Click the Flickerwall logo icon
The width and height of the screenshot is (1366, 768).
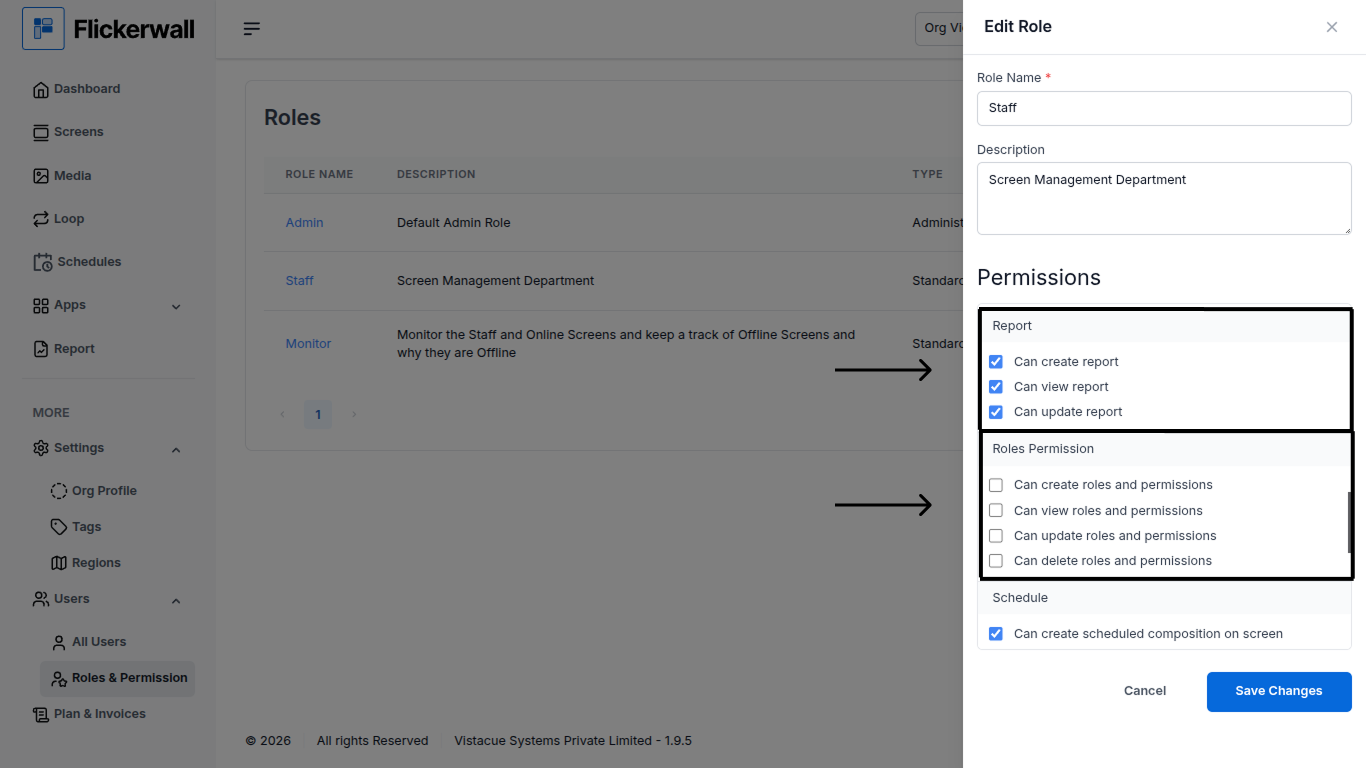pyautogui.click(x=43, y=29)
